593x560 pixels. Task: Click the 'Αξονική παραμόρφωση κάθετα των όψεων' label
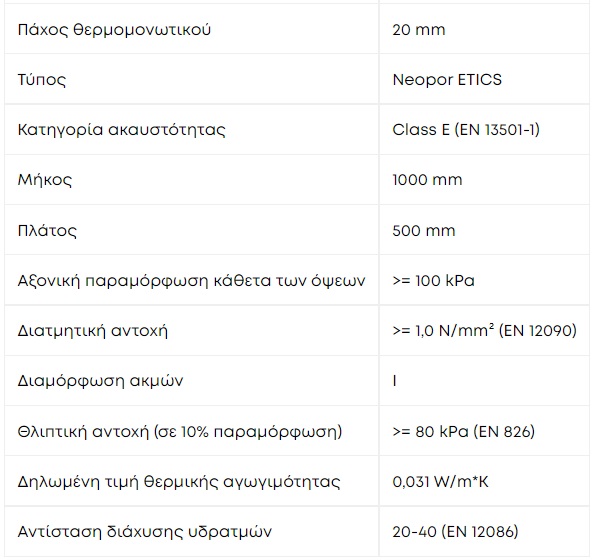(191, 281)
